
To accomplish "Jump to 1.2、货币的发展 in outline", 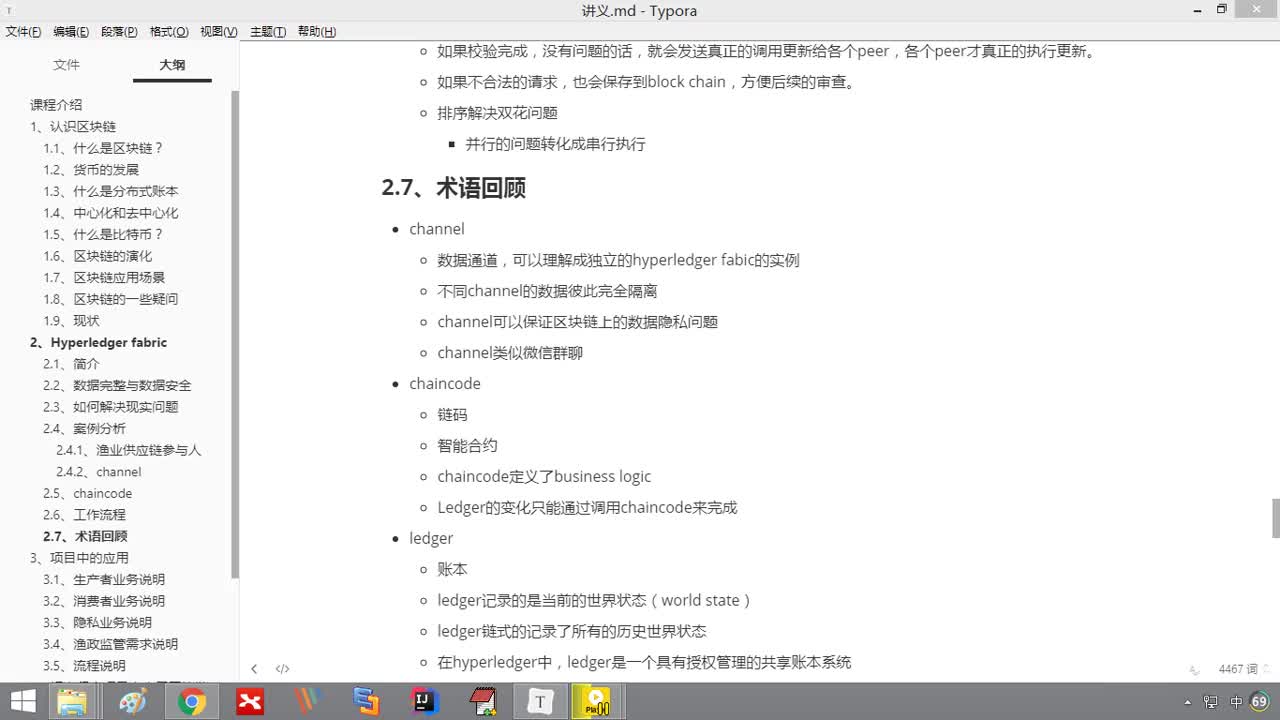I will point(91,170).
